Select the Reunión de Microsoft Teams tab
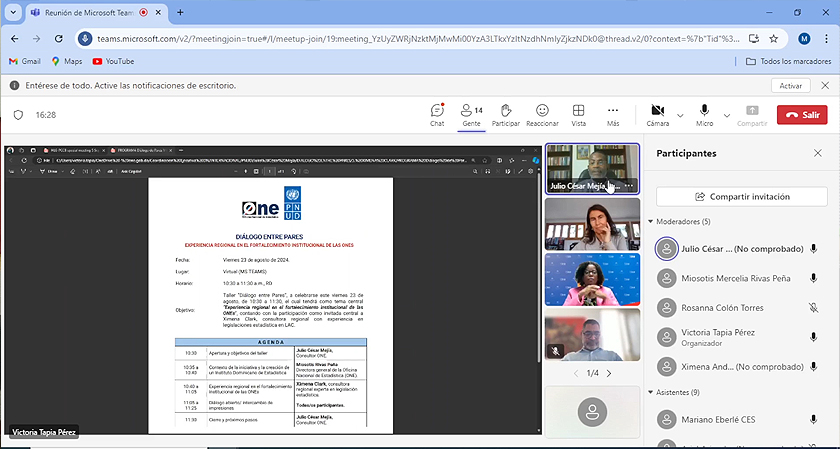Image resolution: width=840 pixels, height=449 pixels. [89, 12]
